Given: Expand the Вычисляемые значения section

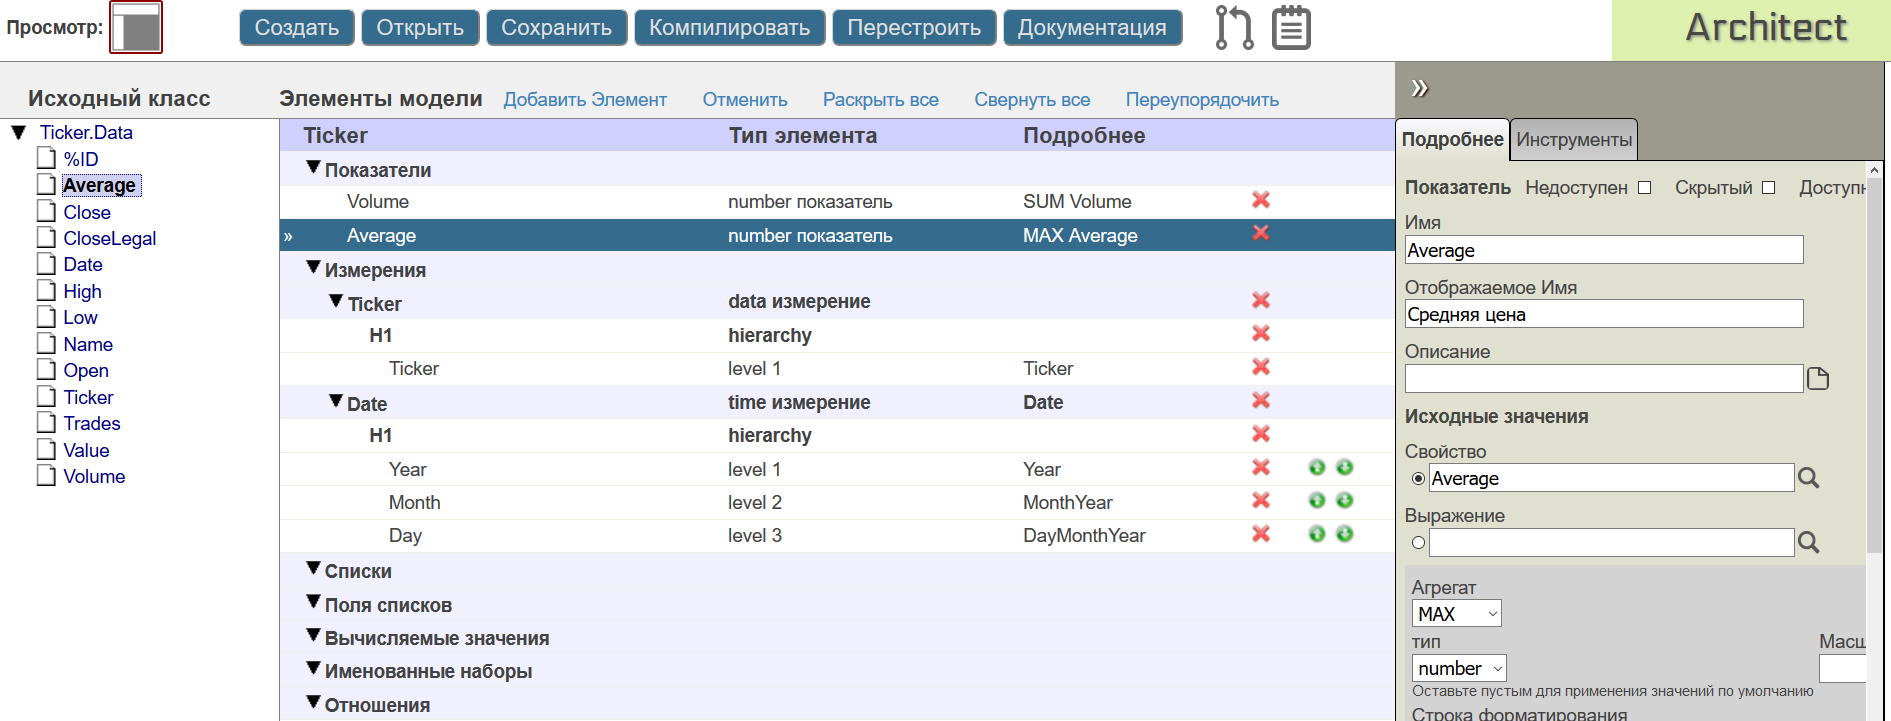Looking at the screenshot, I should 313,636.
